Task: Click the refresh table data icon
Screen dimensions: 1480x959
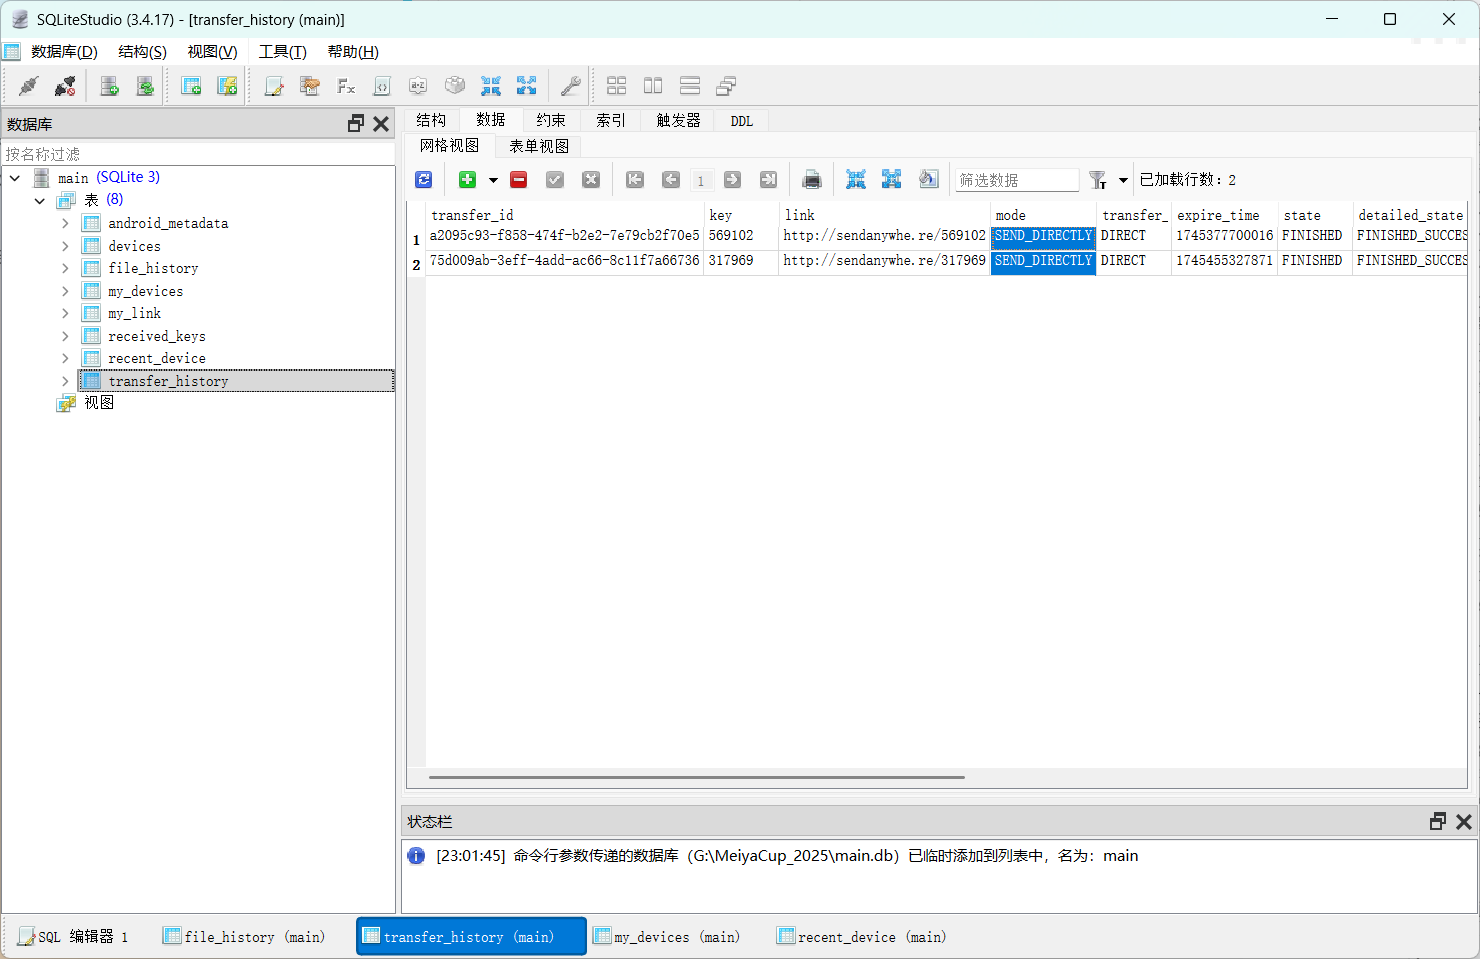Action: 424,180
